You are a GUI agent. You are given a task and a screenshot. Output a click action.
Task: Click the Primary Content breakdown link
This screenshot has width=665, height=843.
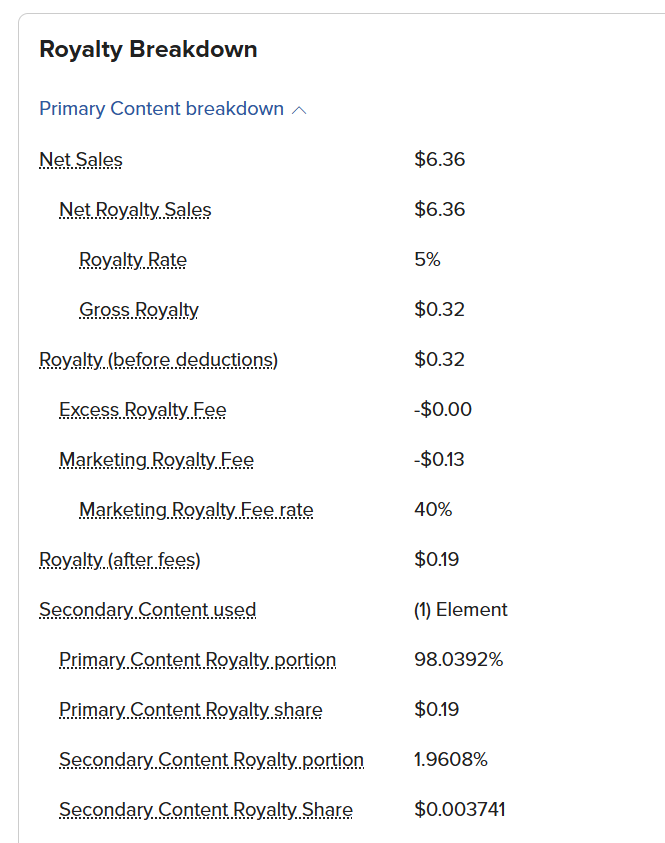point(161,109)
